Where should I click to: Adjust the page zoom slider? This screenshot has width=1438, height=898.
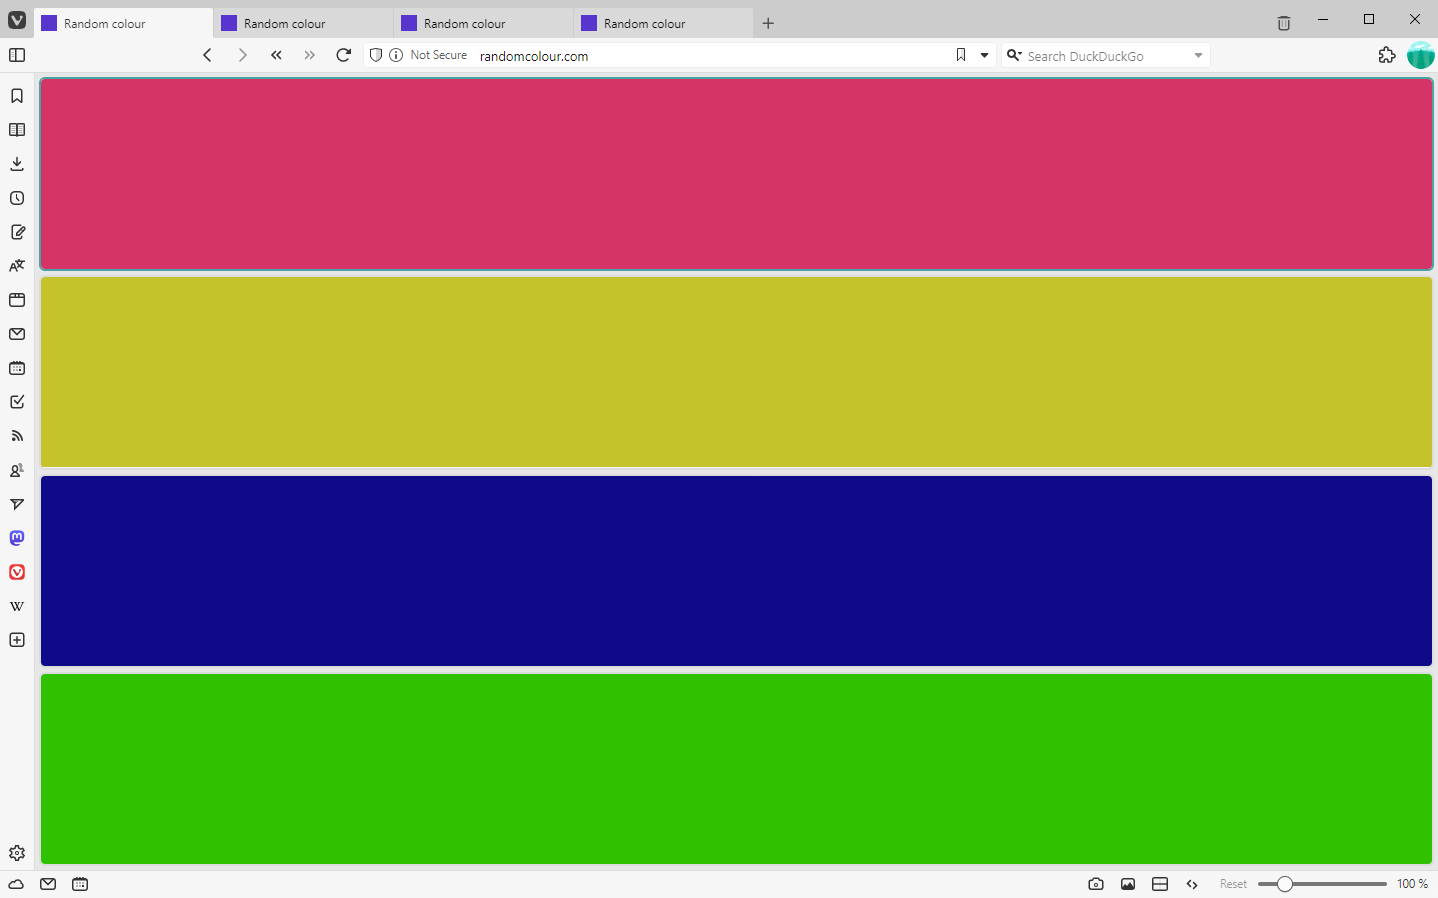[x=1322, y=884]
